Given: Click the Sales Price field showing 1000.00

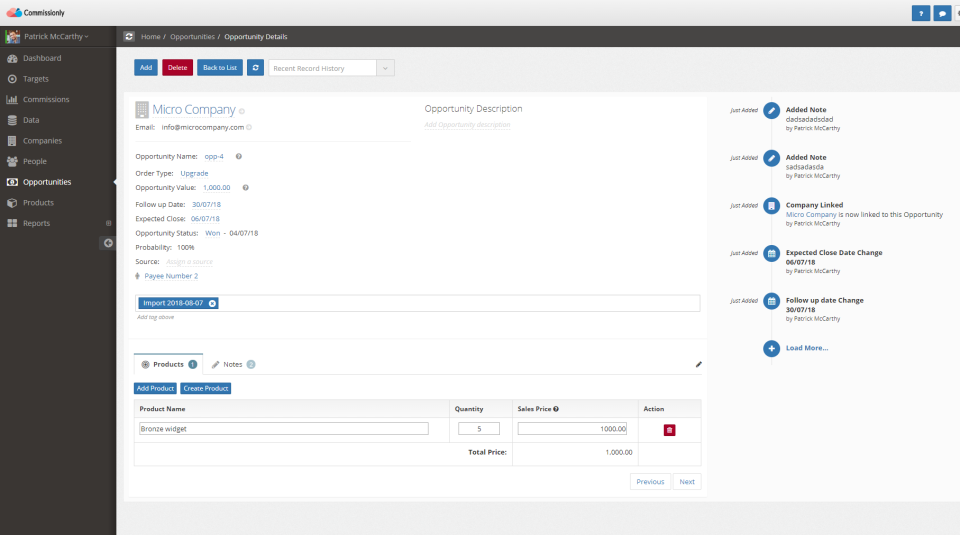Looking at the screenshot, I should tap(572, 428).
